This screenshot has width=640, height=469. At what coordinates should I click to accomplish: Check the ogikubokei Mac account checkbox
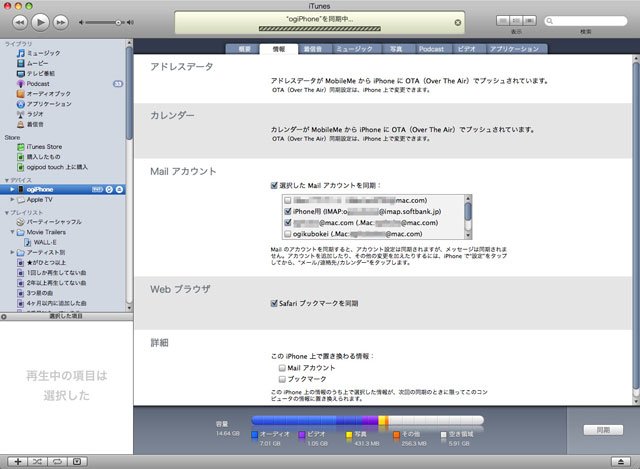pyautogui.click(x=288, y=234)
